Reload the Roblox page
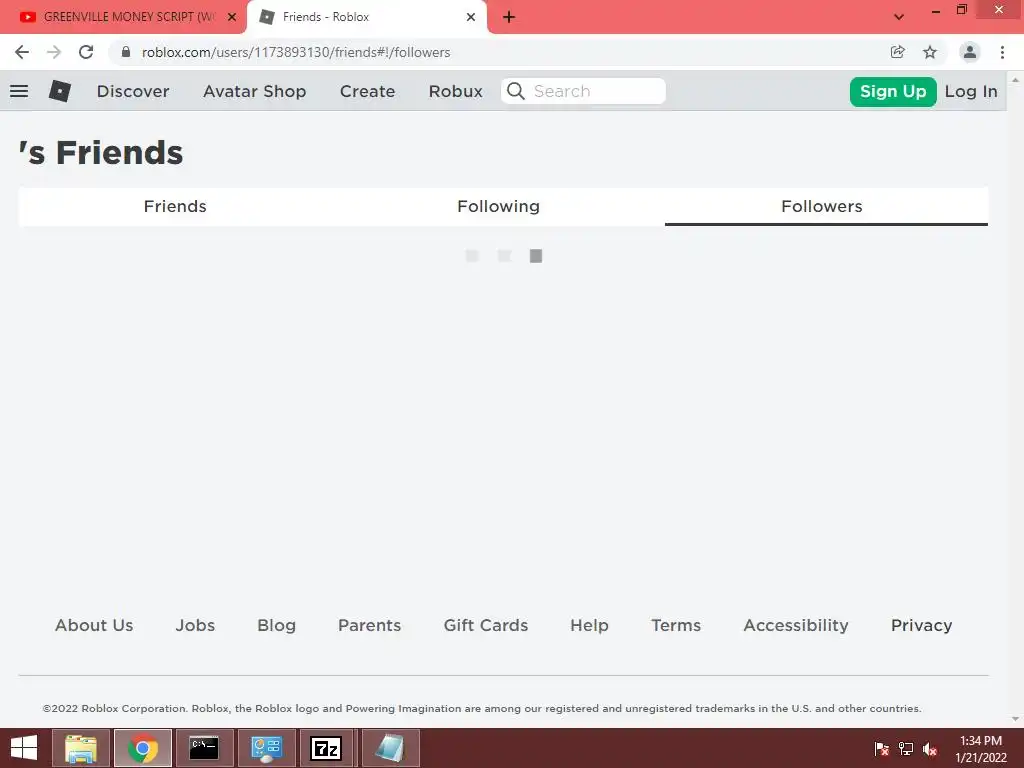Screen dimensions: 1024x768 (x=86, y=52)
